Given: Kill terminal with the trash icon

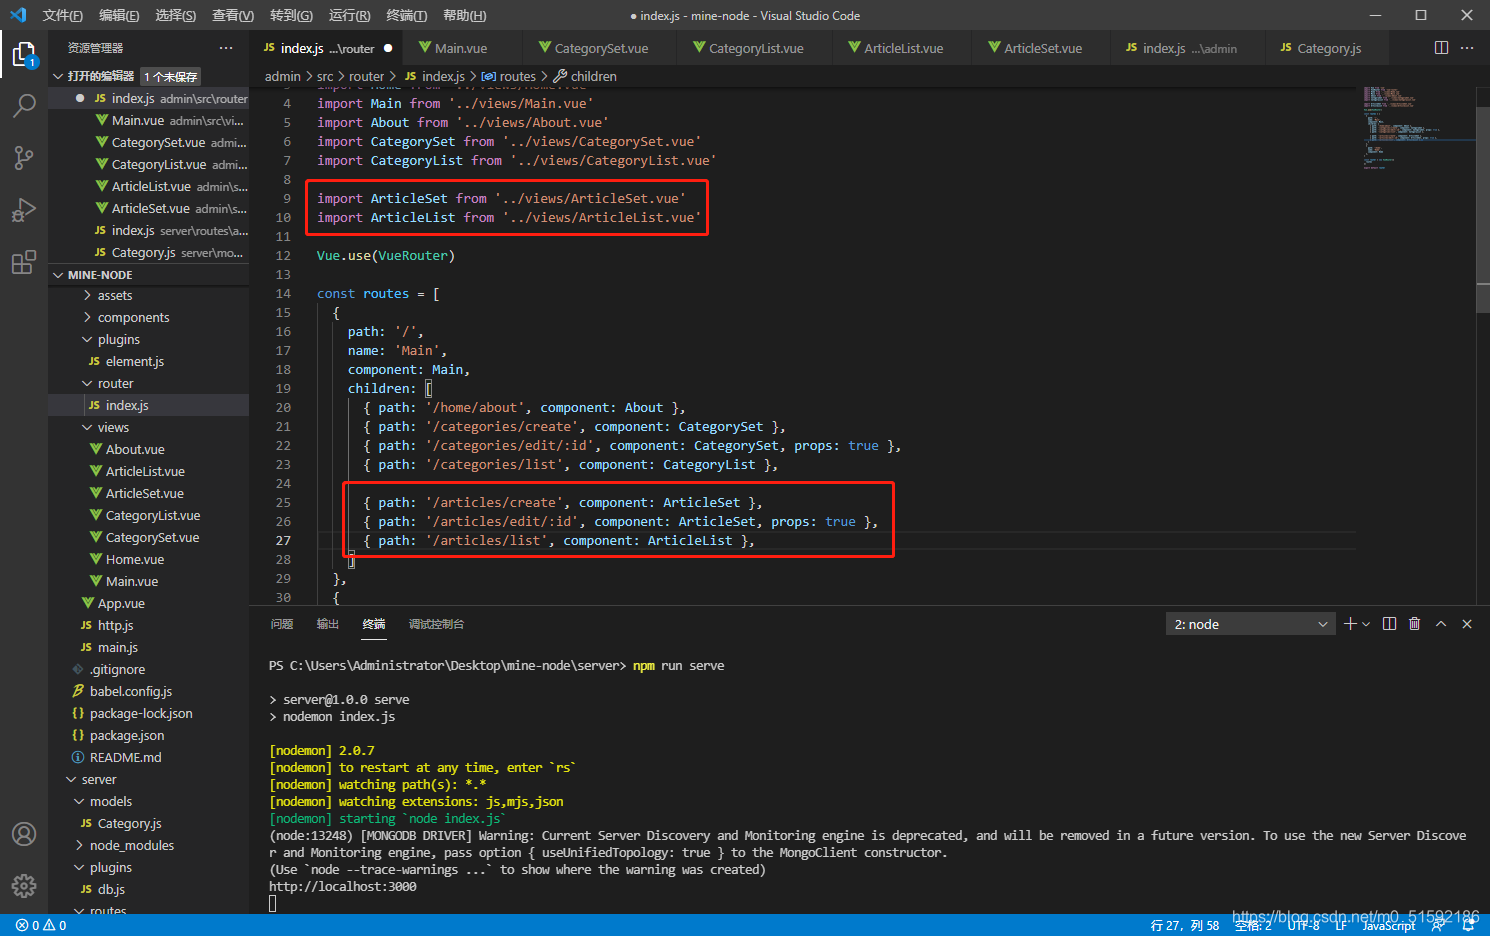Looking at the screenshot, I should [x=1414, y=624].
